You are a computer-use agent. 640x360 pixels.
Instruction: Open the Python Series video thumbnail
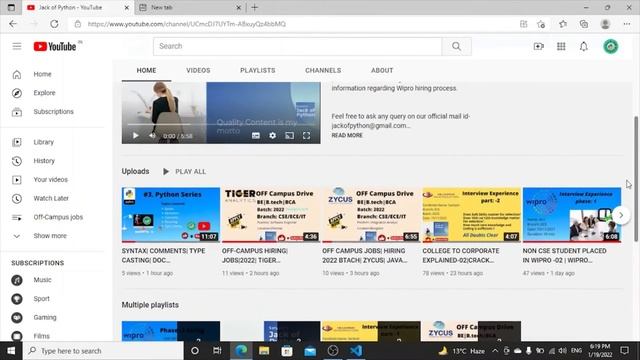[171, 215]
